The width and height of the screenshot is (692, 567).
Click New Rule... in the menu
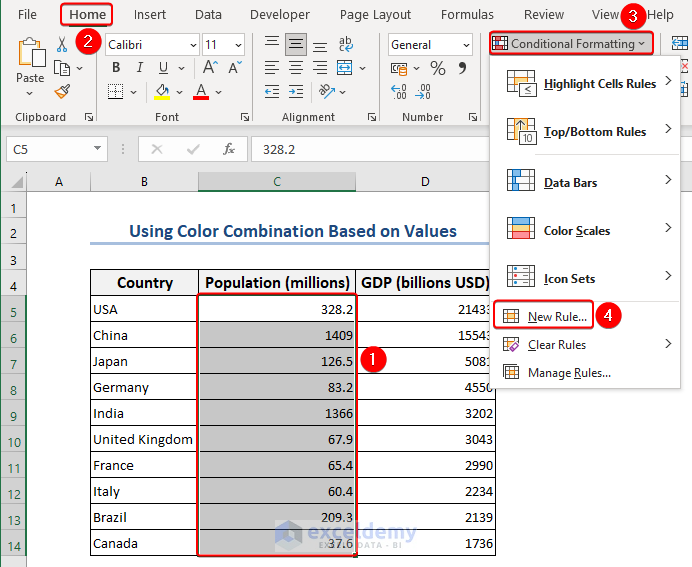tap(557, 317)
